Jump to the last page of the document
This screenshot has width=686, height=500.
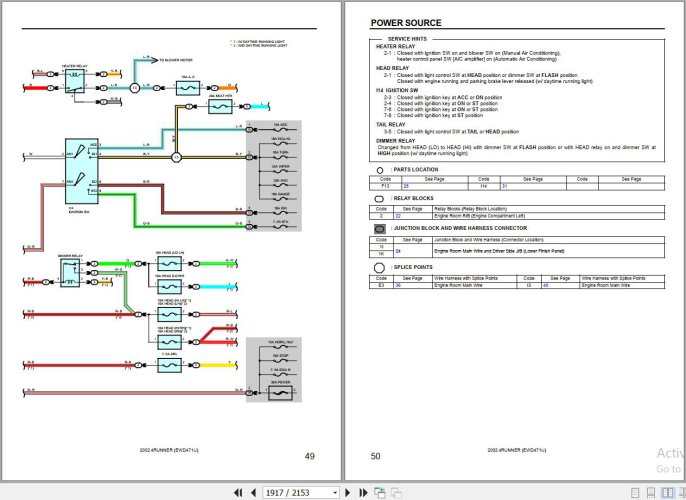coord(363,493)
